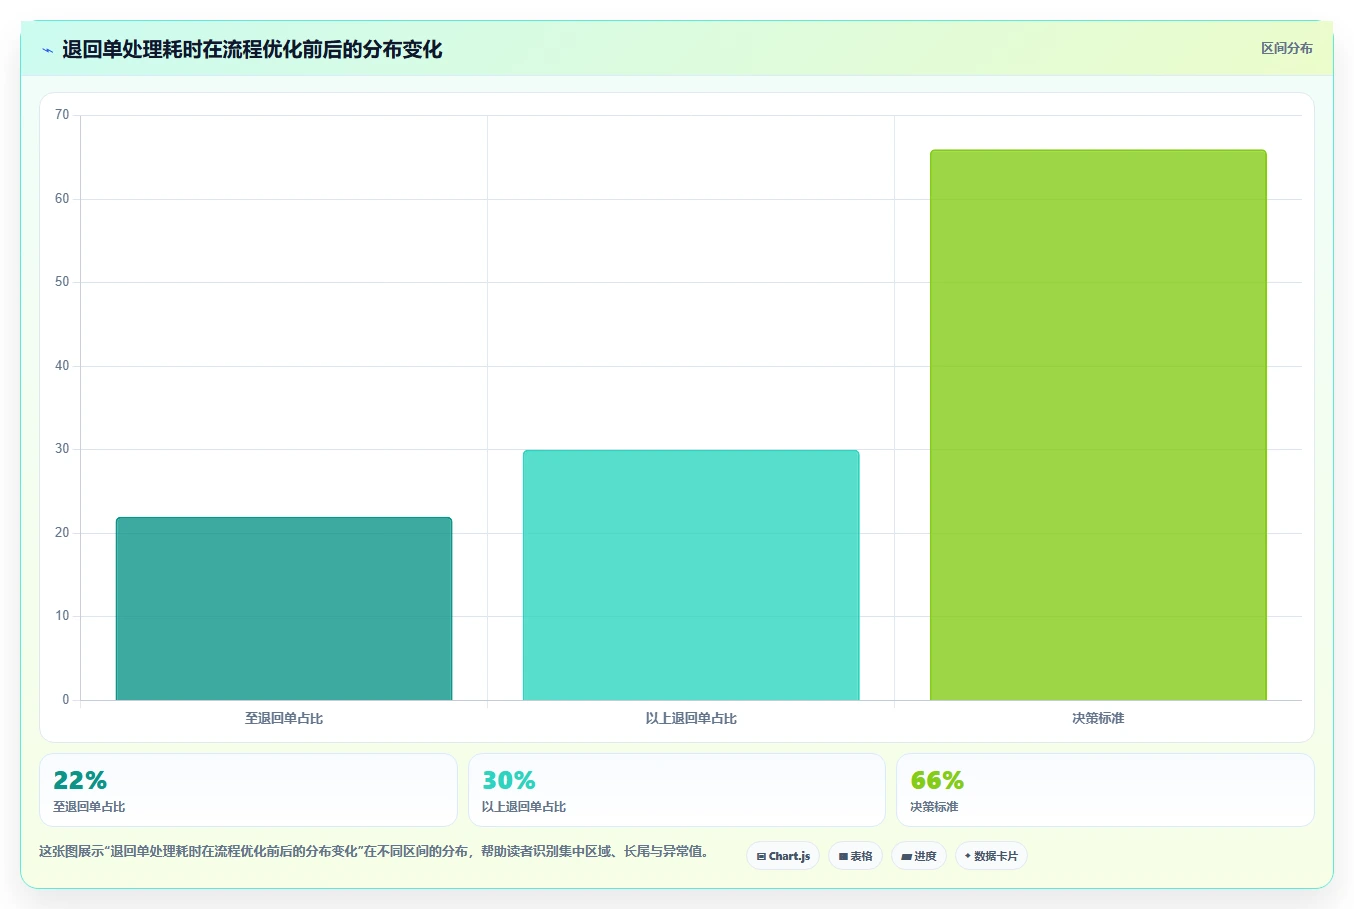Click the y-axis value 30
The height and width of the screenshot is (909, 1354).
62,449
